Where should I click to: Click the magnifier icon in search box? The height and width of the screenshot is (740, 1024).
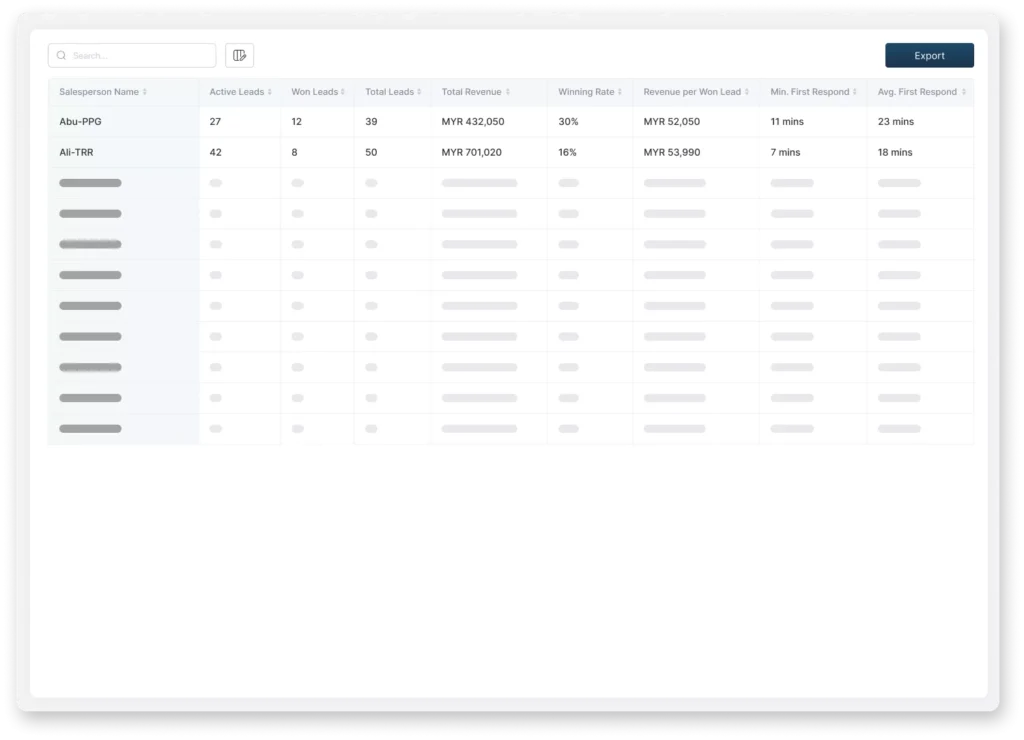point(62,56)
